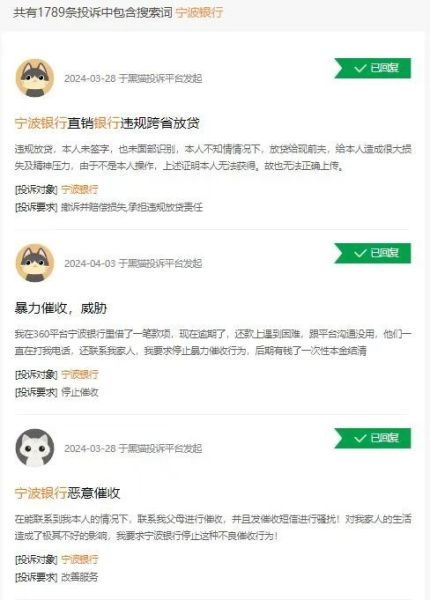Screen dimensions: 430x600
Task: Open complaint titled 宁波银行恶意催收
Action: tap(67, 493)
